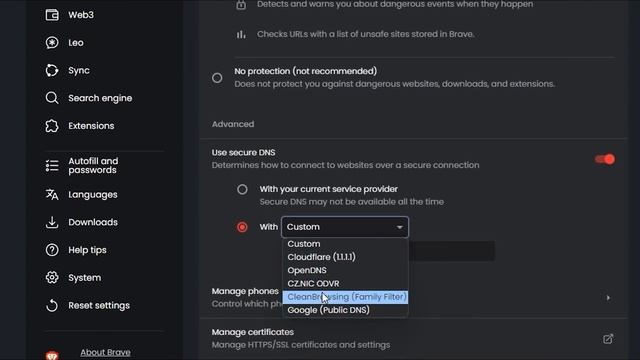Click the Languages translate icon

pyautogui.click(x=52, y=194)
